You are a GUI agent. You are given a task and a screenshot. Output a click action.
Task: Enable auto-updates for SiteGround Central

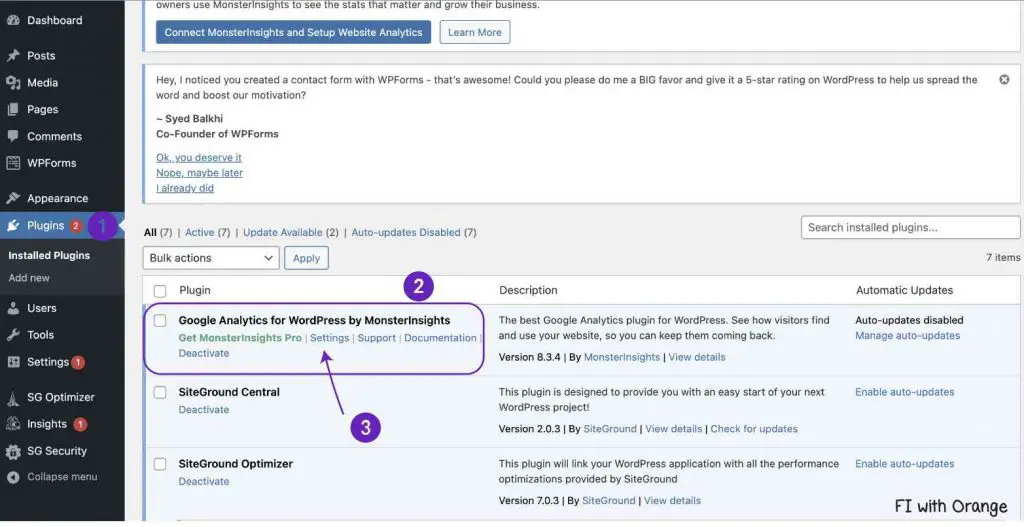[904, 392]
